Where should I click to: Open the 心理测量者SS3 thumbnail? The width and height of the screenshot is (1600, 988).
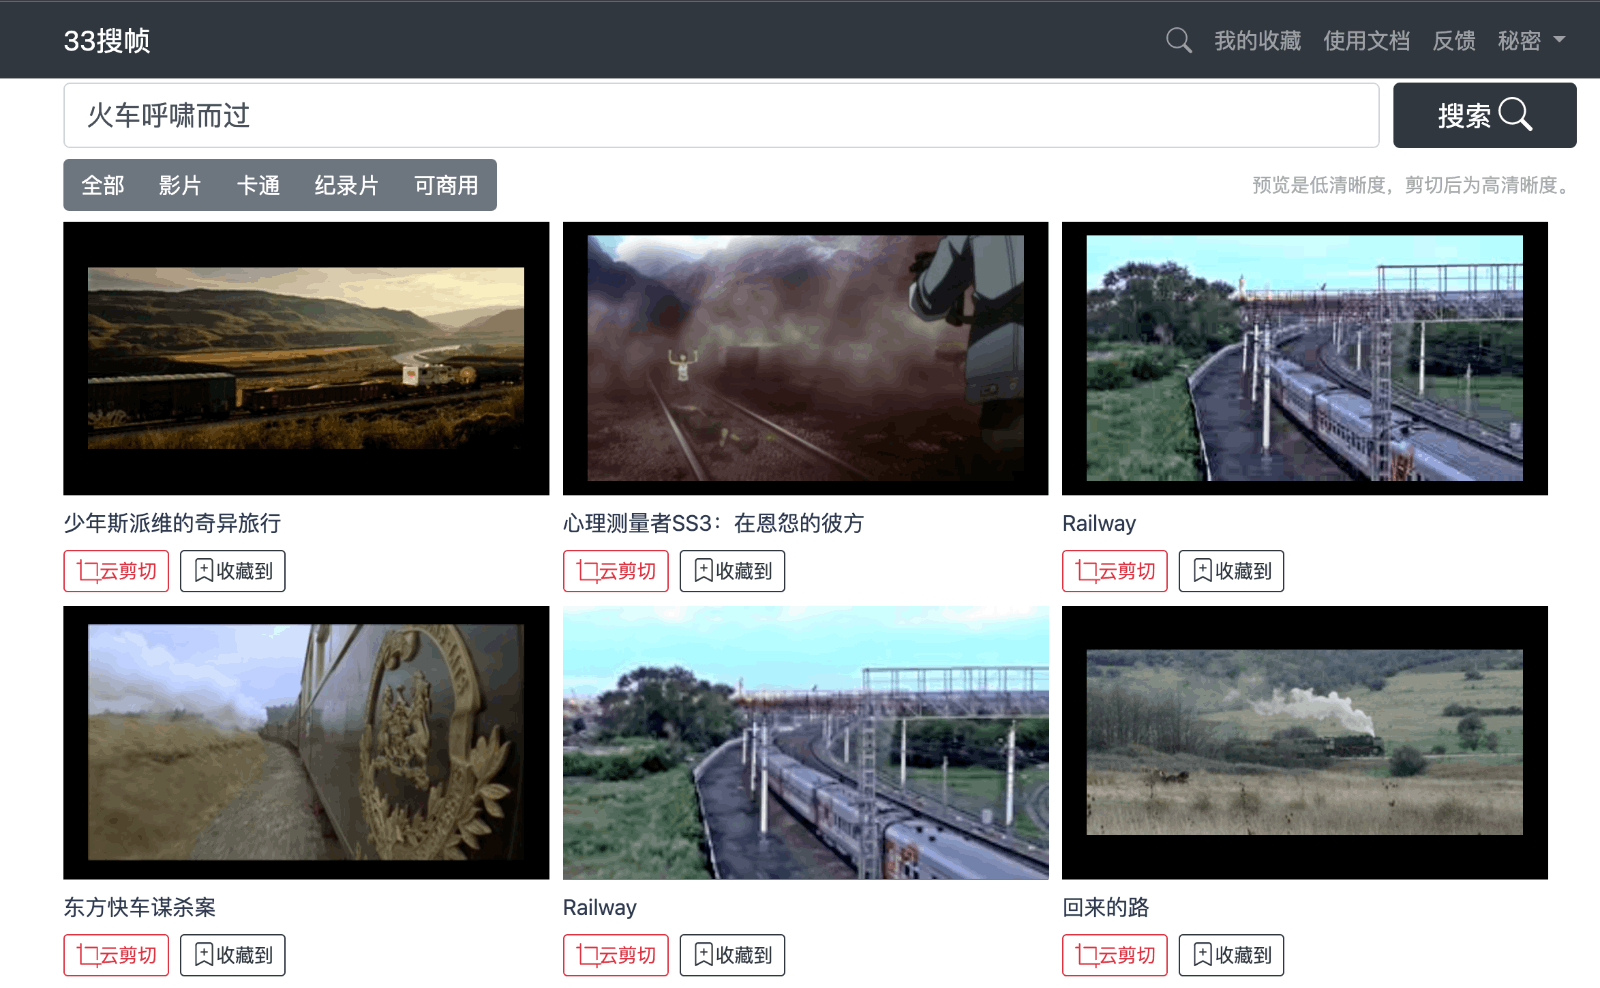[x=805, y=358]
